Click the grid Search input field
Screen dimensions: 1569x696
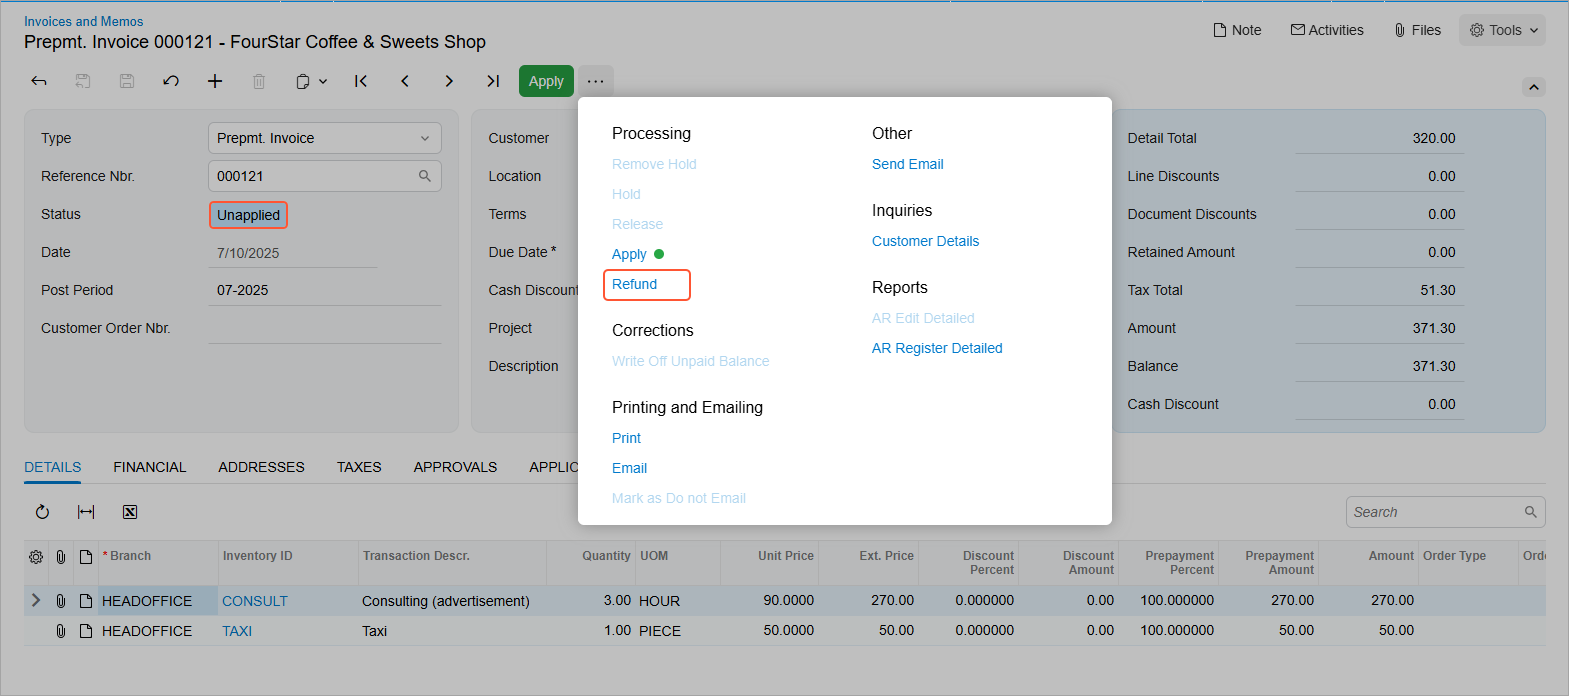1435,512
